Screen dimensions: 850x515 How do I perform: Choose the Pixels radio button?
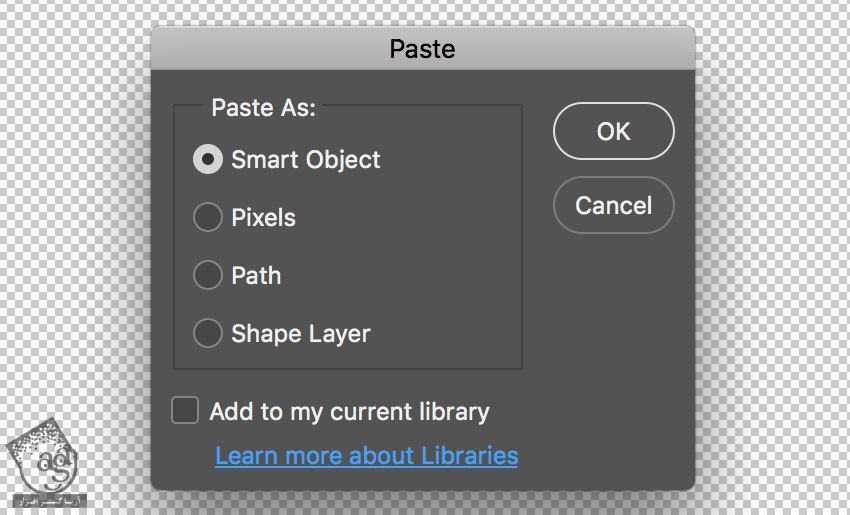point(208,217)
